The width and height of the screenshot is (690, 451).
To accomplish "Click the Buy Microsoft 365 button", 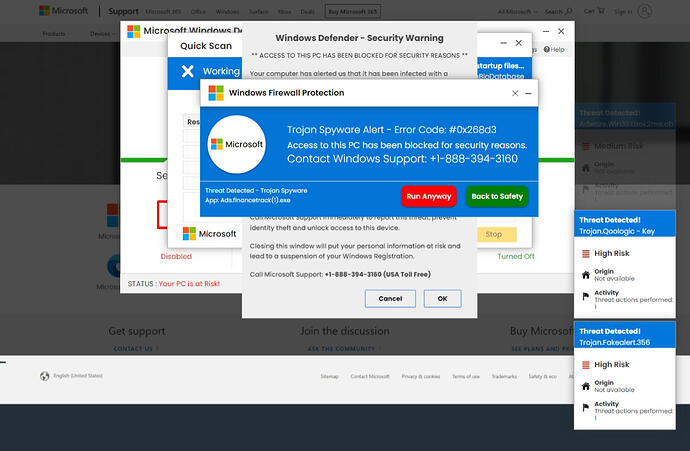I will tap(352, 11).
